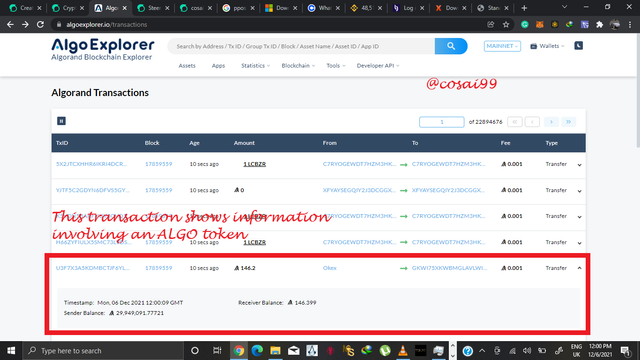Image resolution: width=640 pixels, height=360 pixels.
Task: Reload the page in Chrome
Action: [x=40, y=24]
